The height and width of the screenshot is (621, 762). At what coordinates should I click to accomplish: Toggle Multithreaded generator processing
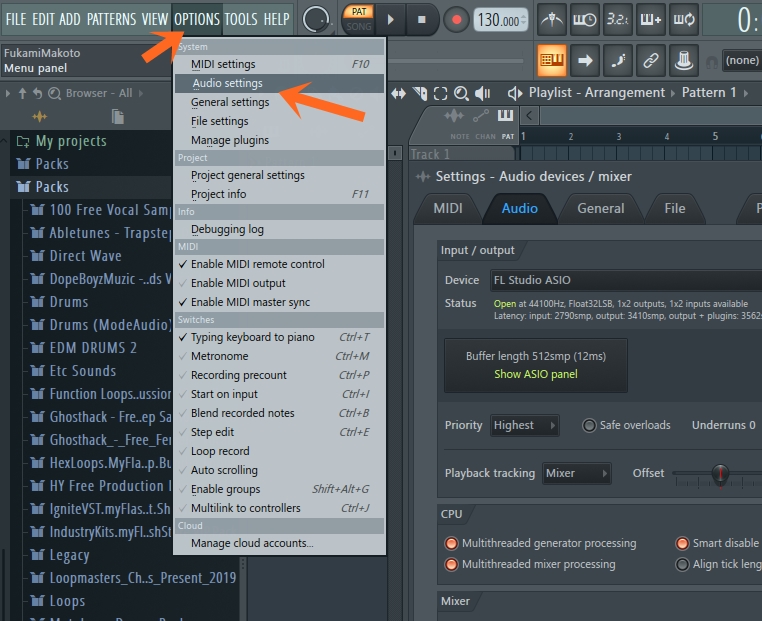pyautogui.click(x=451, y=543)
